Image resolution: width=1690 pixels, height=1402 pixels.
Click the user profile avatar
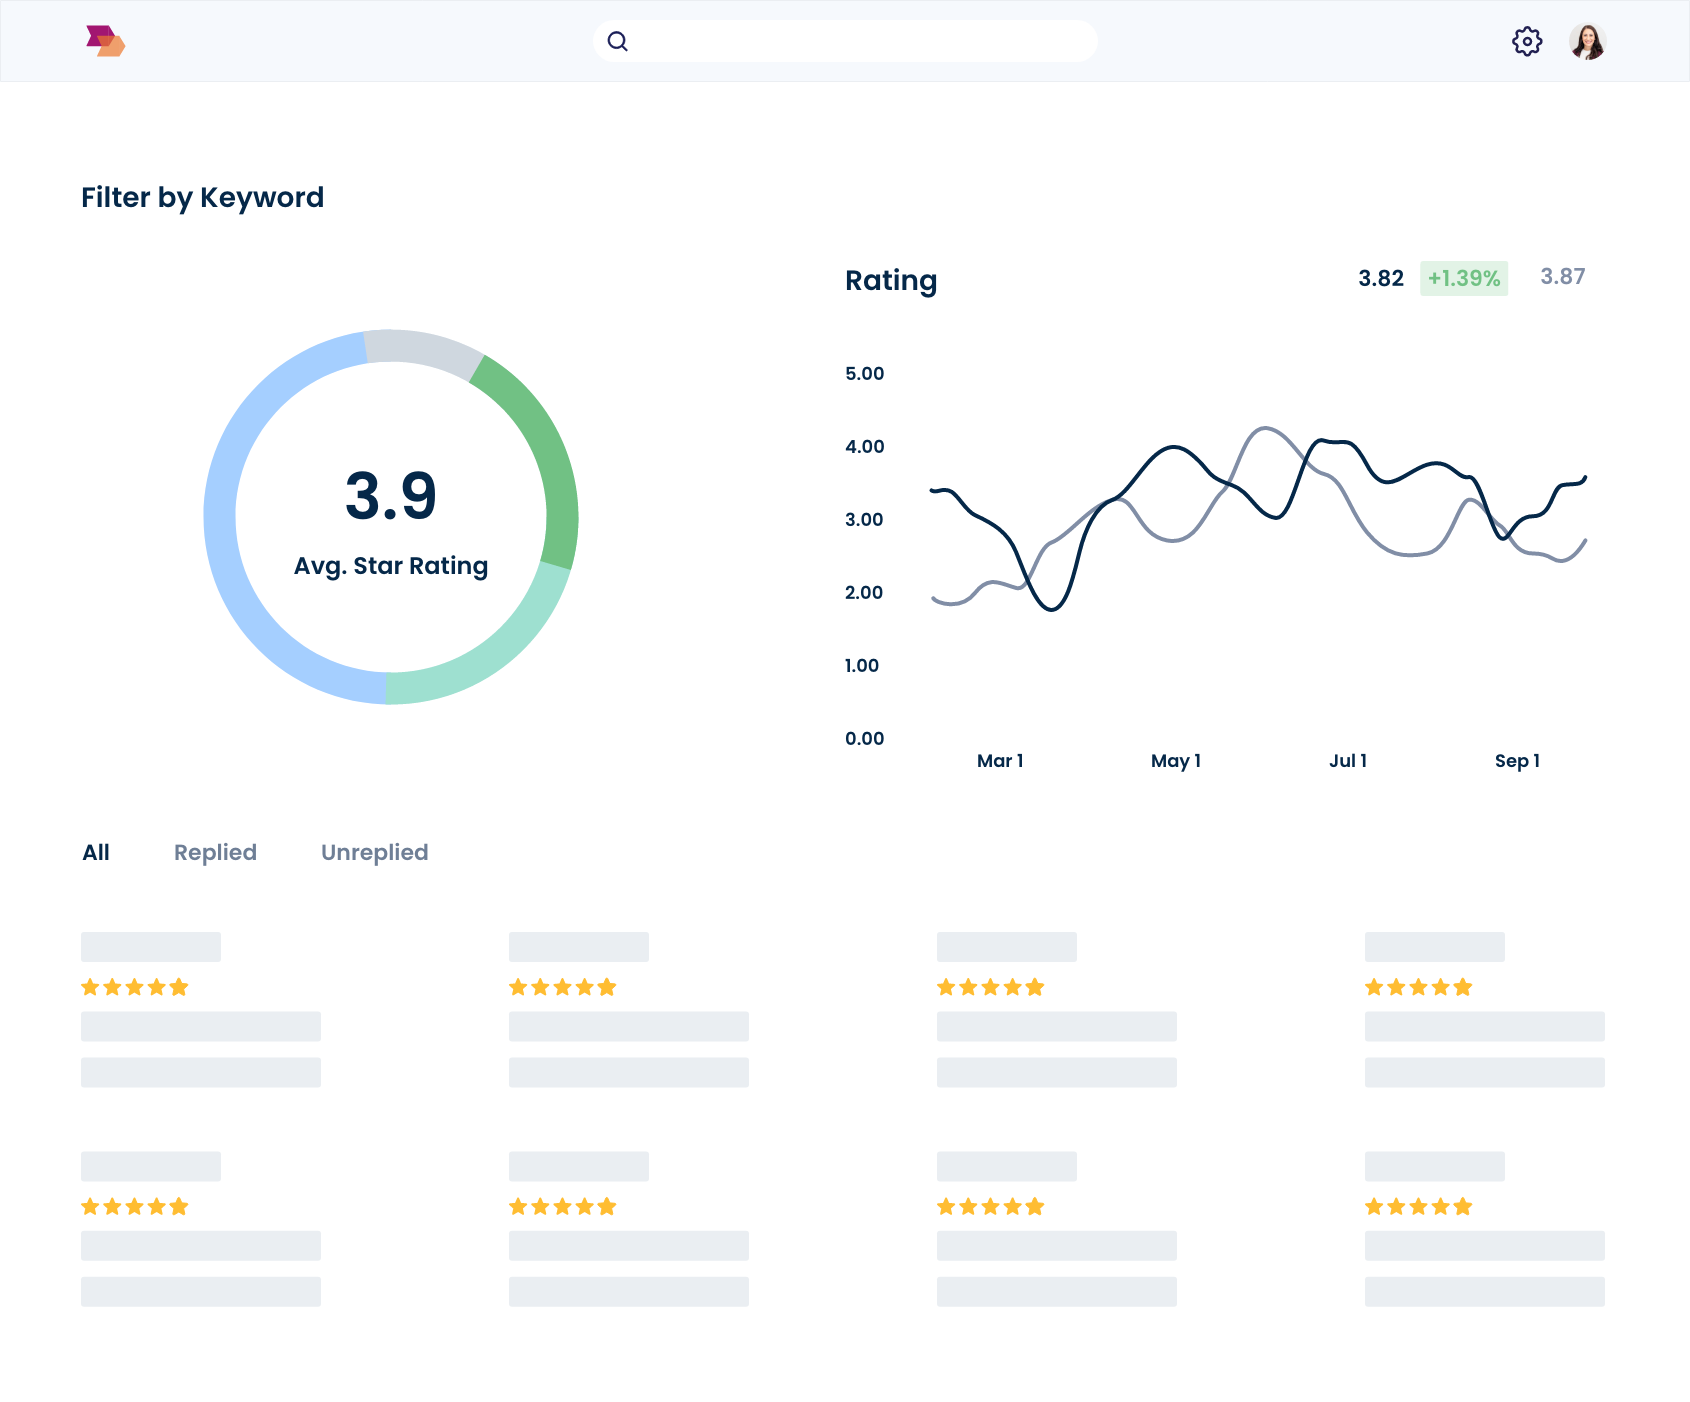coord(1588,41)
